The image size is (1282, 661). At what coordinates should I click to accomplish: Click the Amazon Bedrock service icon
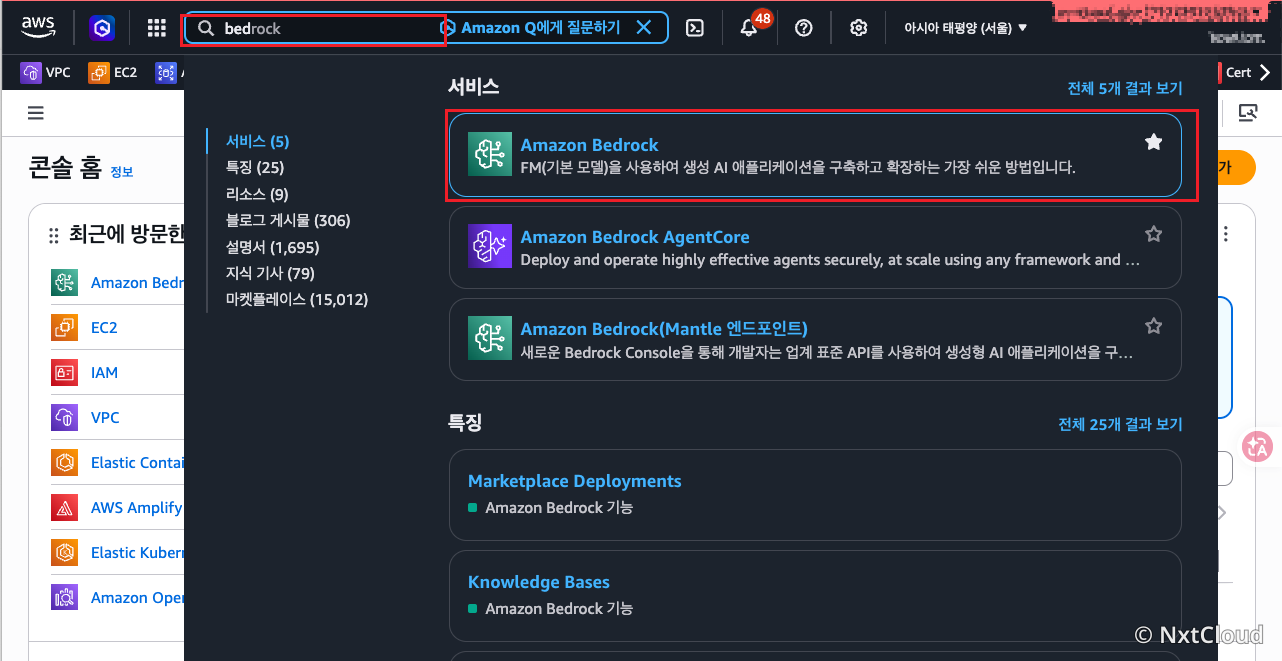pos(490,155)
